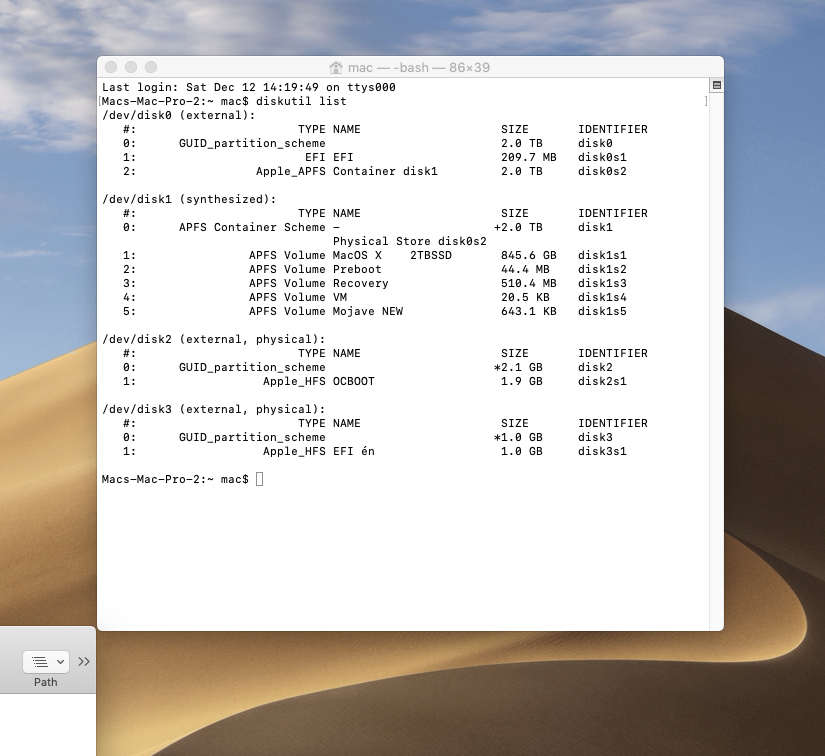Click the 'disk0s2' identifier
Viewport: 825px width, 756px height.
point(602,171)
